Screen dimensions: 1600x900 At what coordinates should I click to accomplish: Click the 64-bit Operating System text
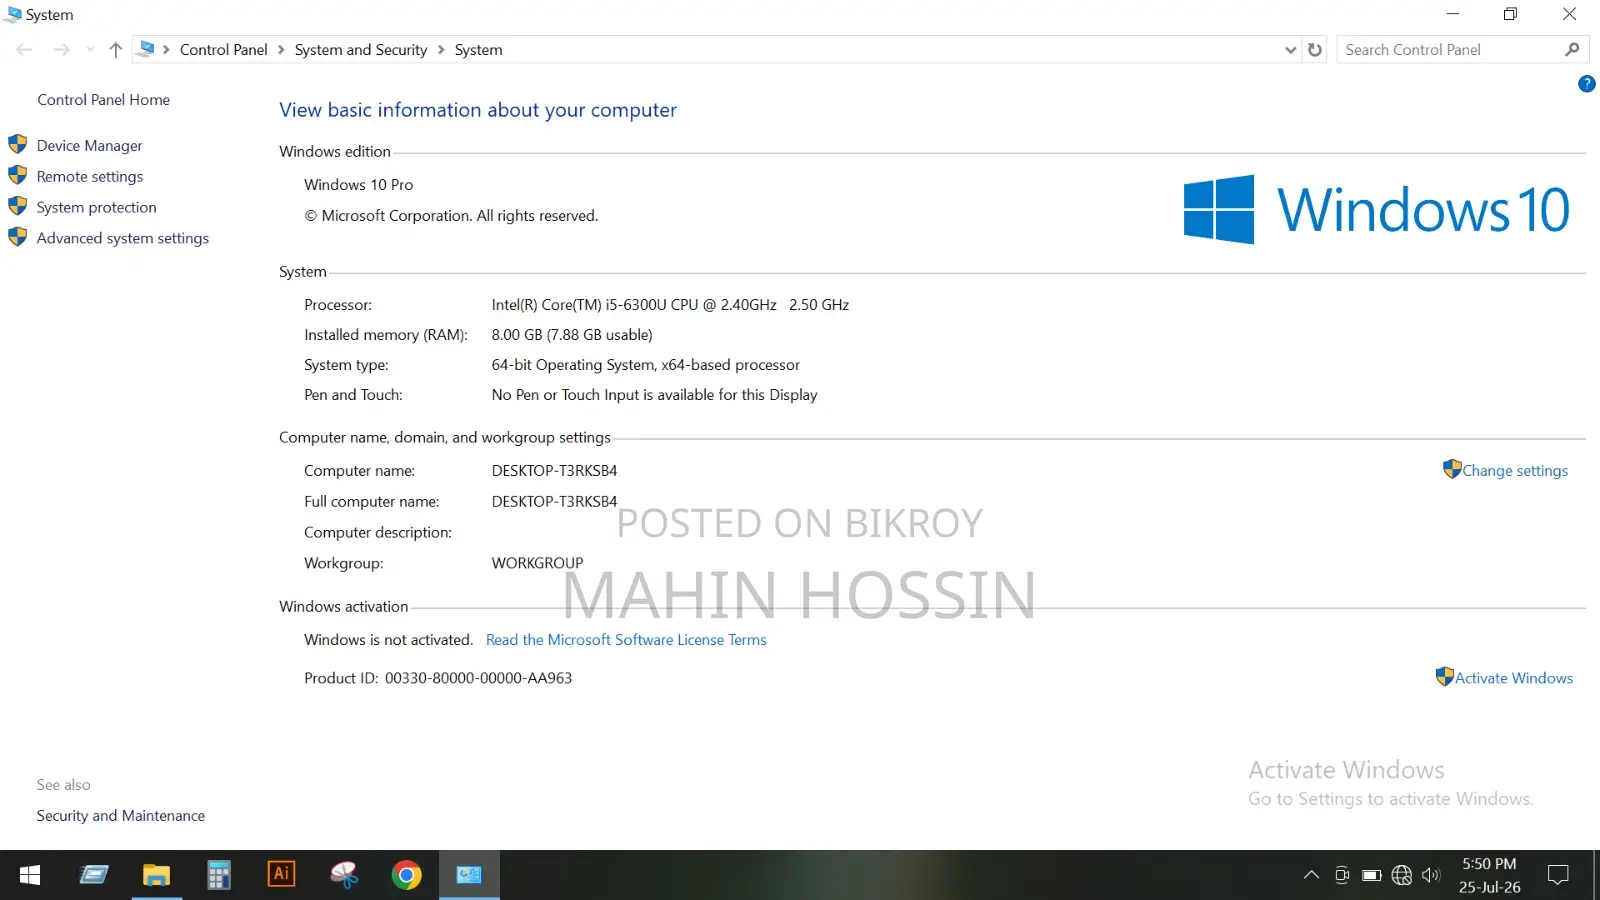(x=646, y=365)
